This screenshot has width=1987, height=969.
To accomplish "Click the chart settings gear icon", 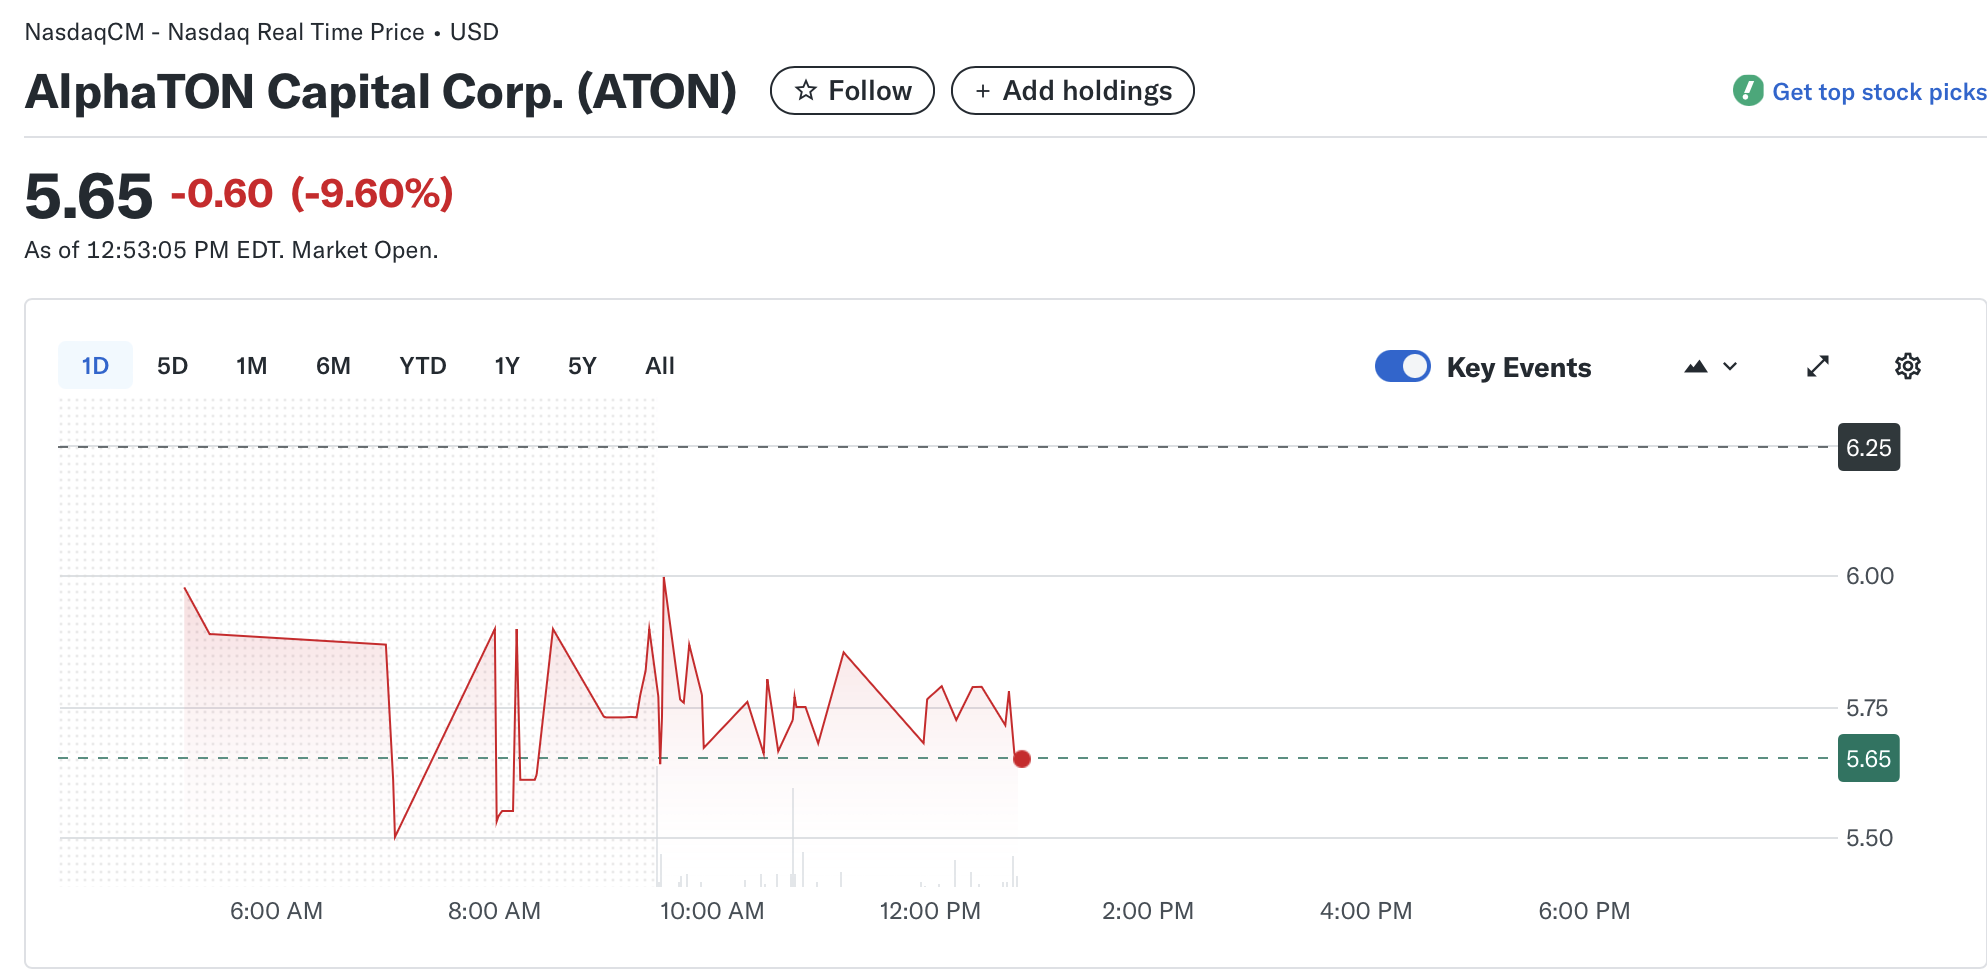I will tap(1907, 367).
